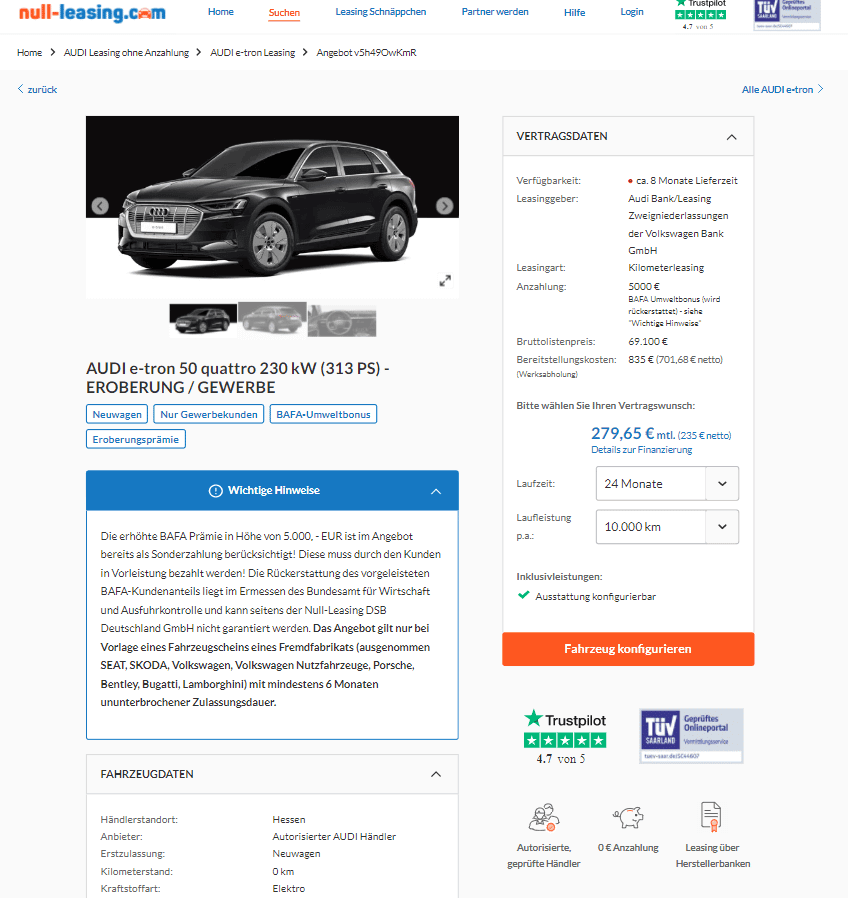Click the Leasing über Herstellerbanken document icon
The image size is (848, 898).
(711, 817)
